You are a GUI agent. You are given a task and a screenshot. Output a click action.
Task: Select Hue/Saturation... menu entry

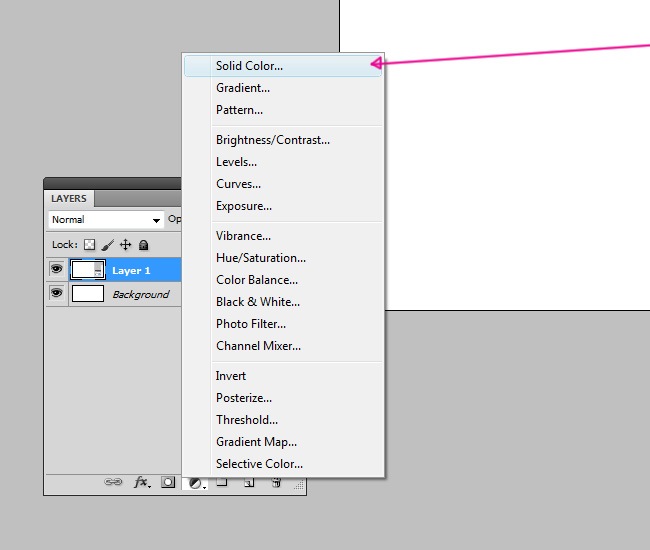[283, 258]
